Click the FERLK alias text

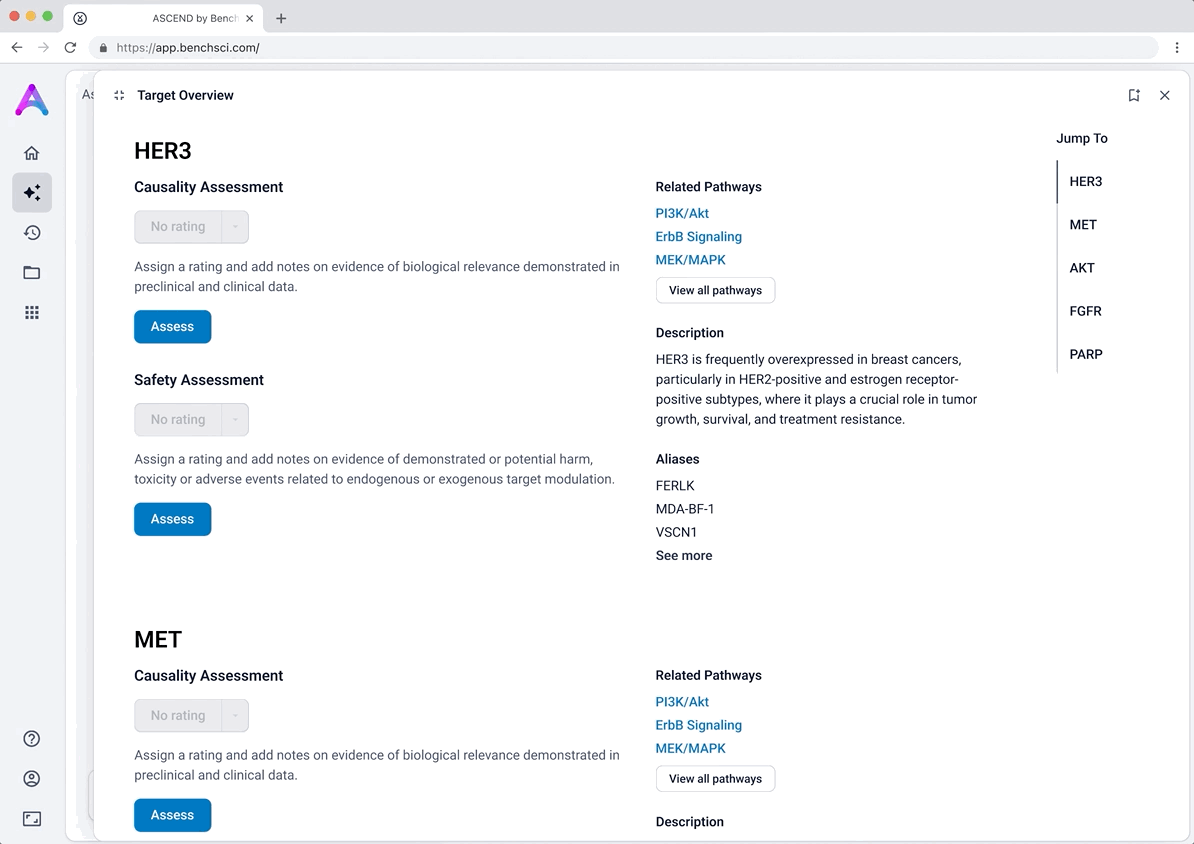pyautogui.click(x=675, y=486)
